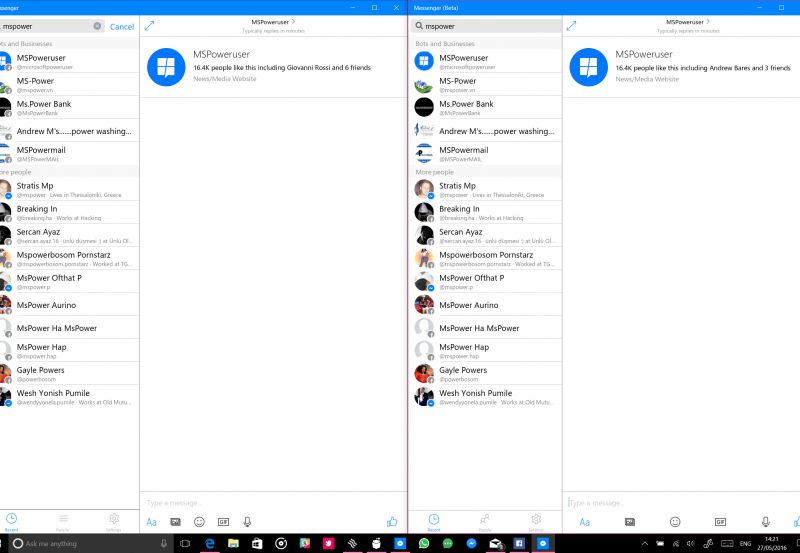This screenshot has width=800, height=553.
Task: Click the mspower search field in the Messenger (Beta) window
Action: pos(485,26)
